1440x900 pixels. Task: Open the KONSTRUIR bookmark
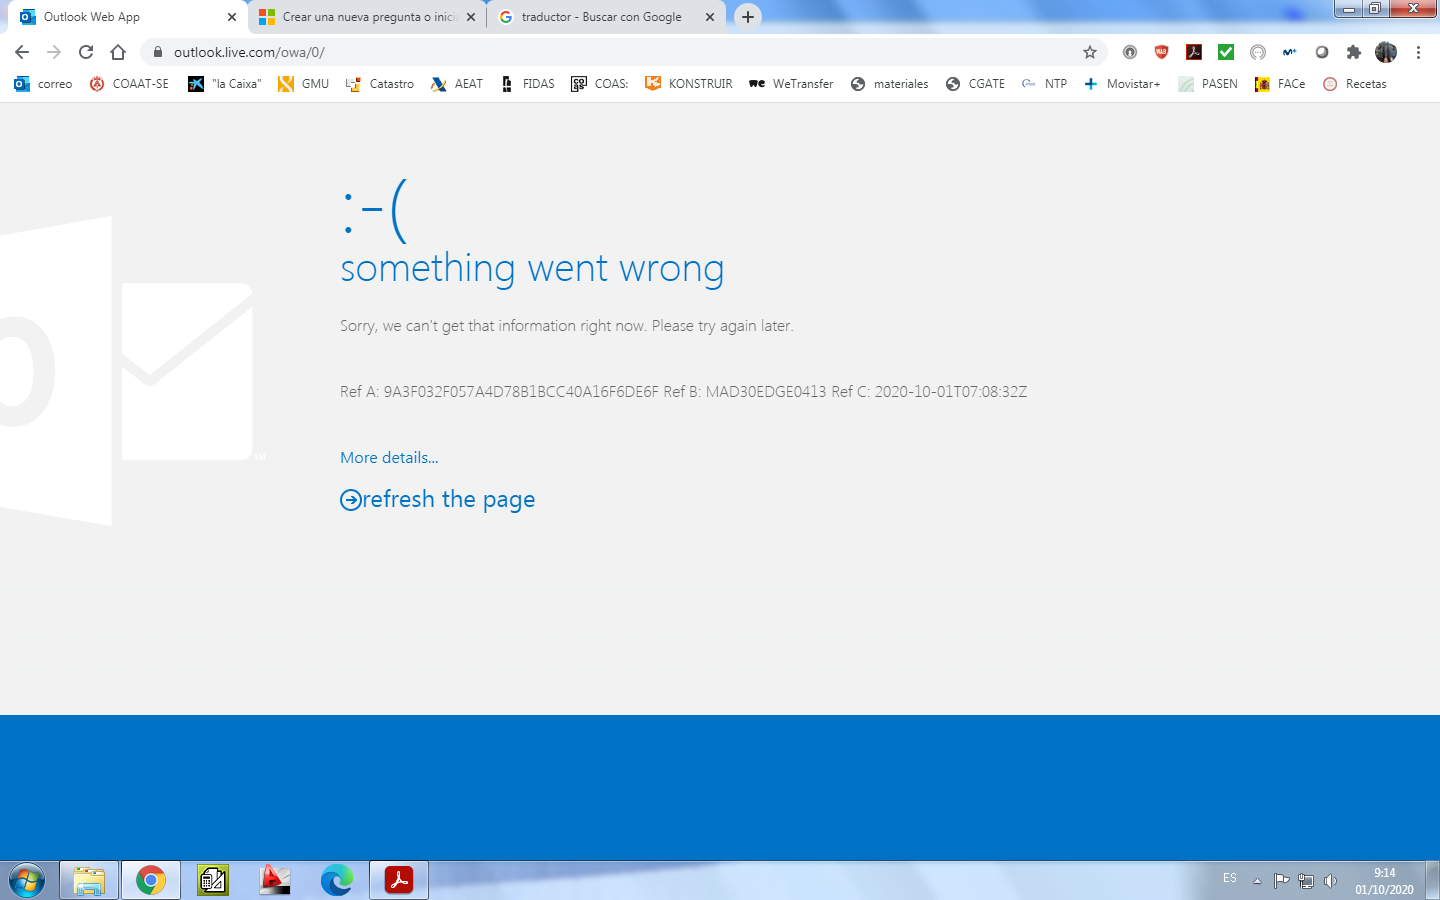click(688, 84)
